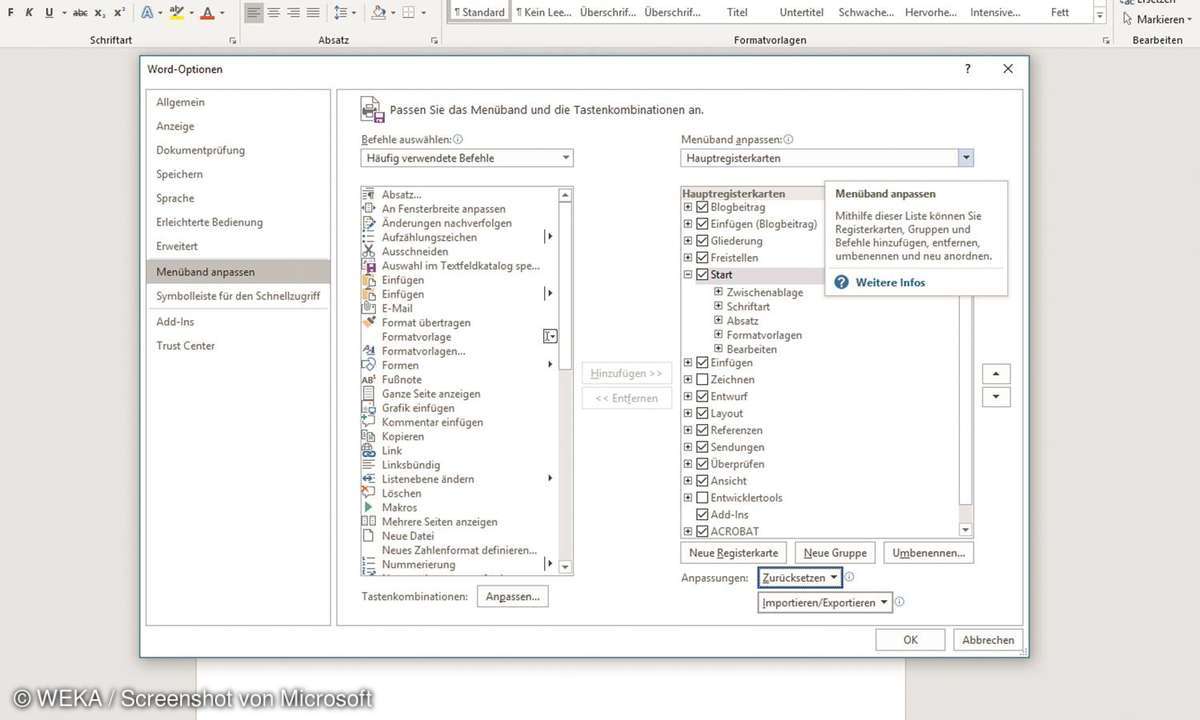
Task: Apply subscript formatting in ribbon
Action: click(x=100, y=13)
